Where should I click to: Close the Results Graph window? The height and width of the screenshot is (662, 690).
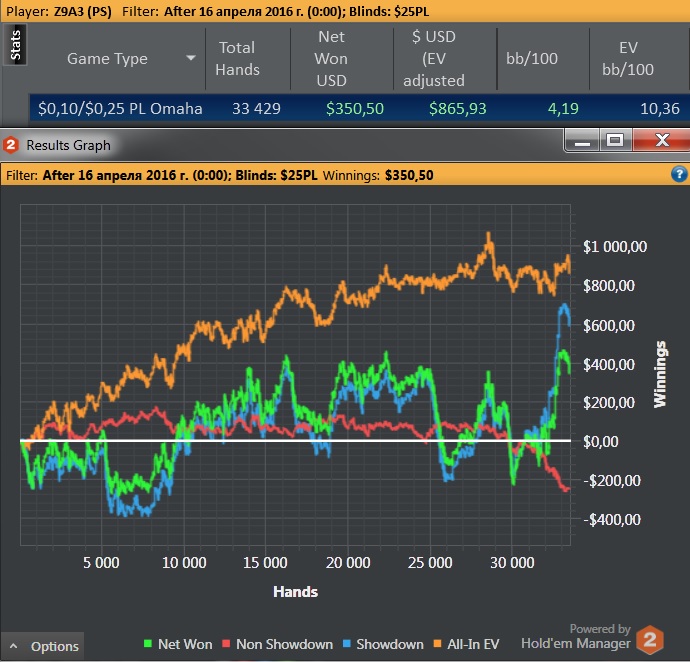click(x=661, y=140)
